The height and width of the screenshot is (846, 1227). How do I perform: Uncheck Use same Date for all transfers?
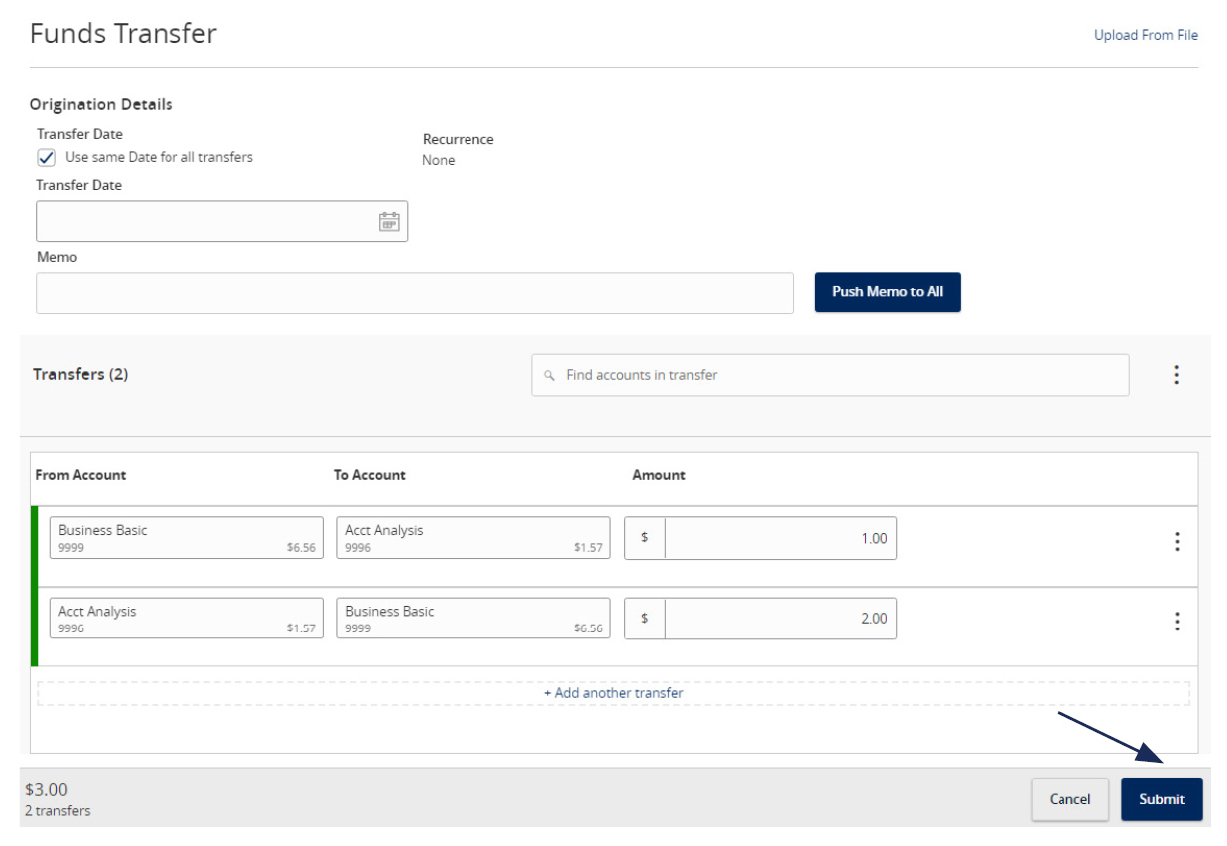click(x=46, y=156)
